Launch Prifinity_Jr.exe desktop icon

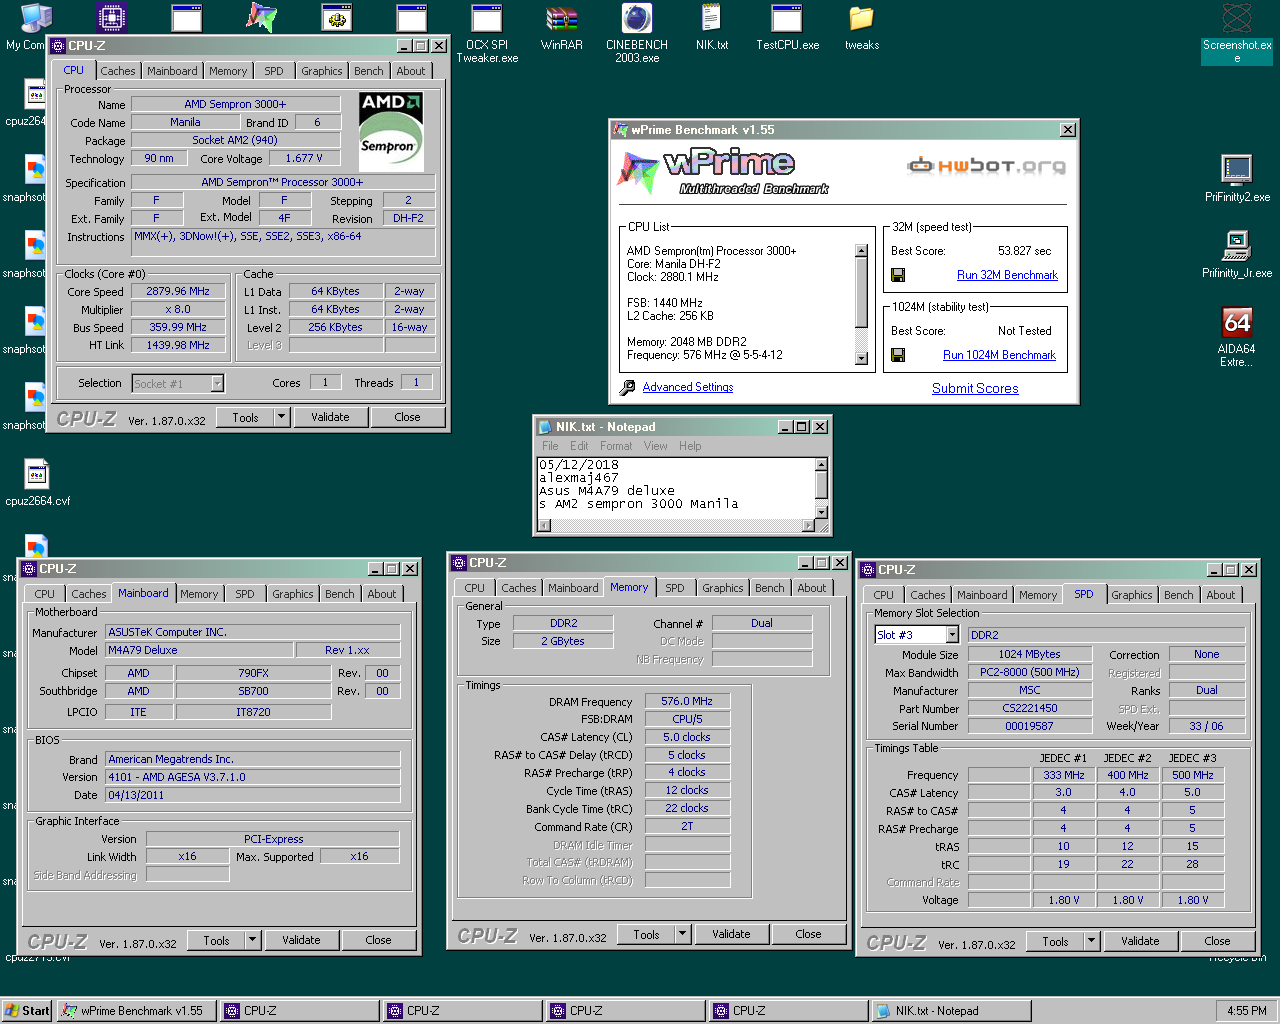pos(1237,255)
